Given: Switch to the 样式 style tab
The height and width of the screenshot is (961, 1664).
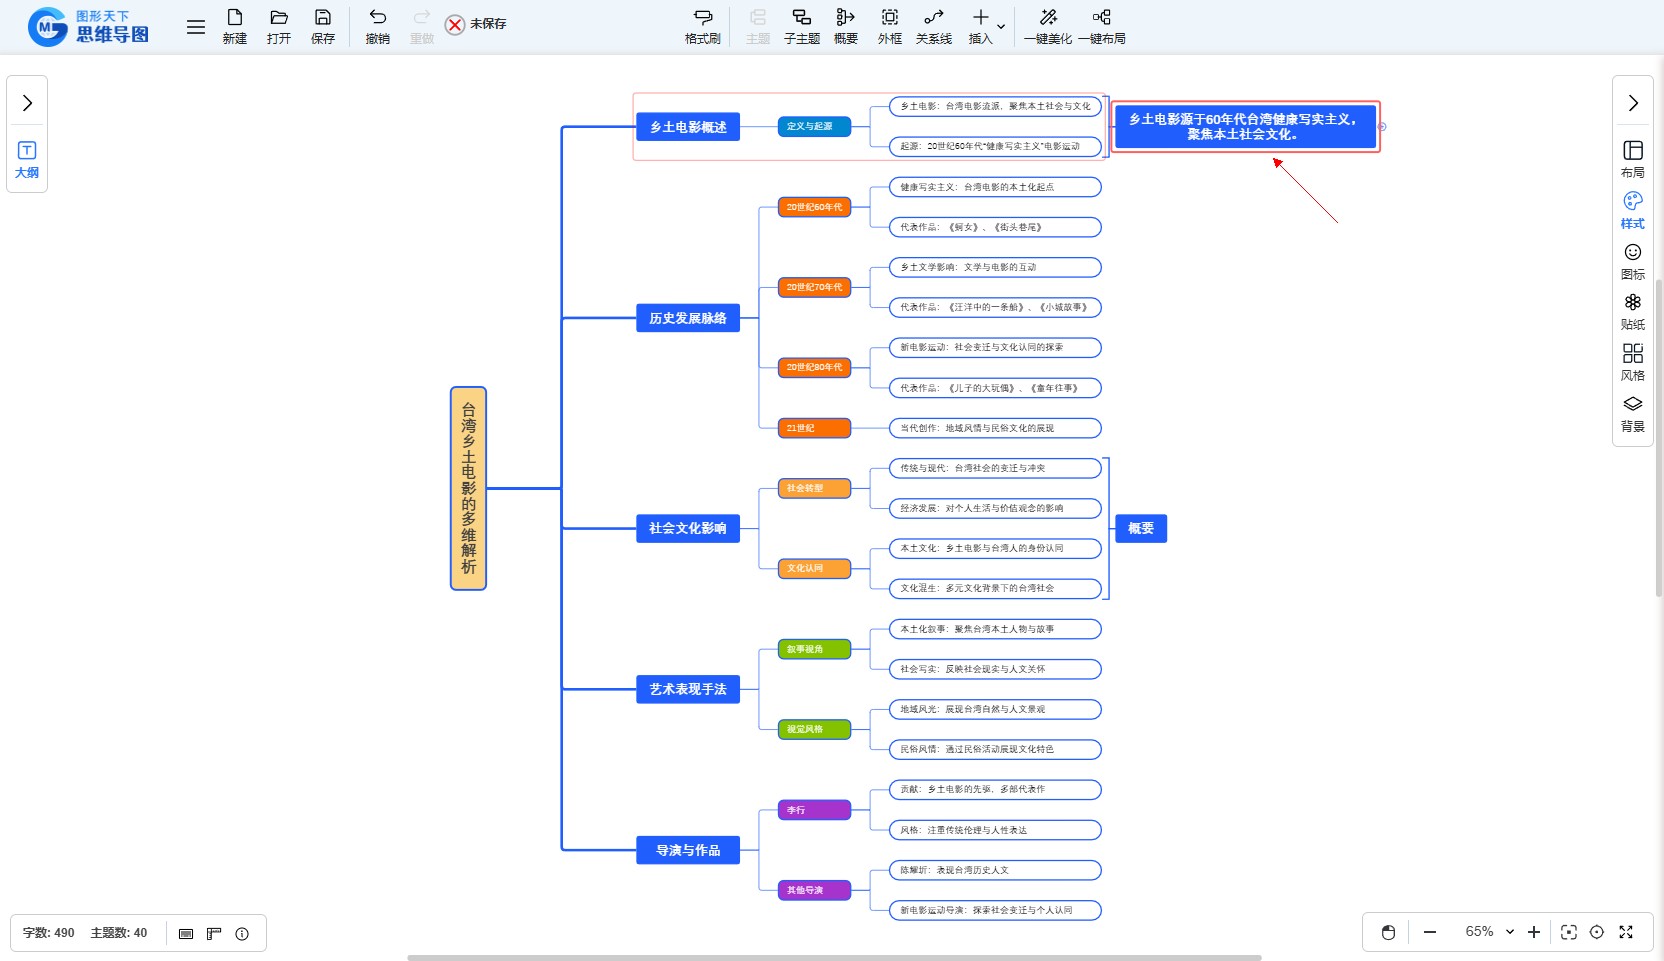Looking at the screenshot, I should tap(1632, 210).
